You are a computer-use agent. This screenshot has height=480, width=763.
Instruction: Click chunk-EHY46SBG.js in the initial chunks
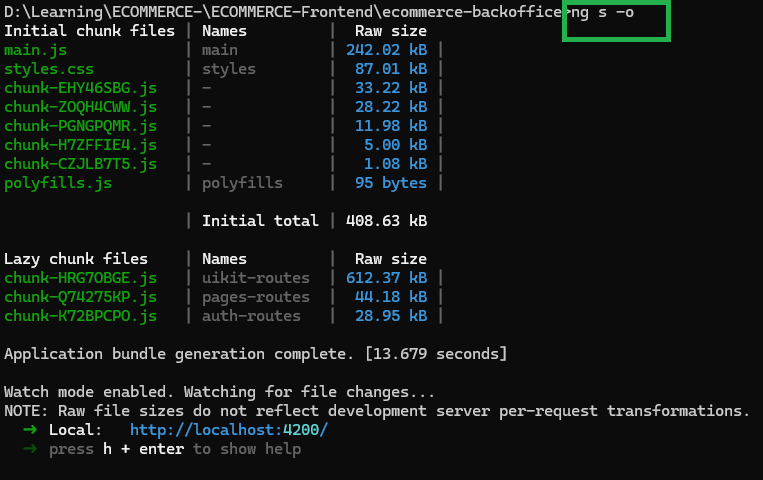click(x=80, y=88)
